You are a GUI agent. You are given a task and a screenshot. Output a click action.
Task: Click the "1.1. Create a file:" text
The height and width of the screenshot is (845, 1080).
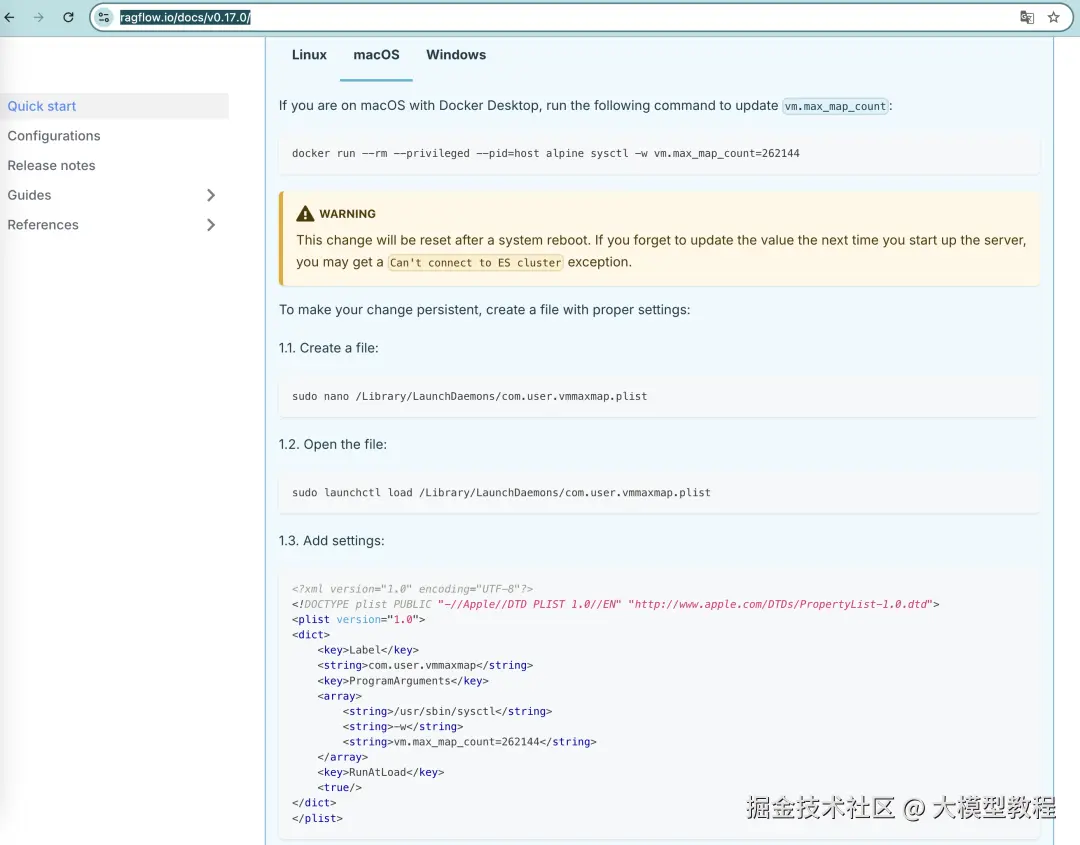click(329, 348)
